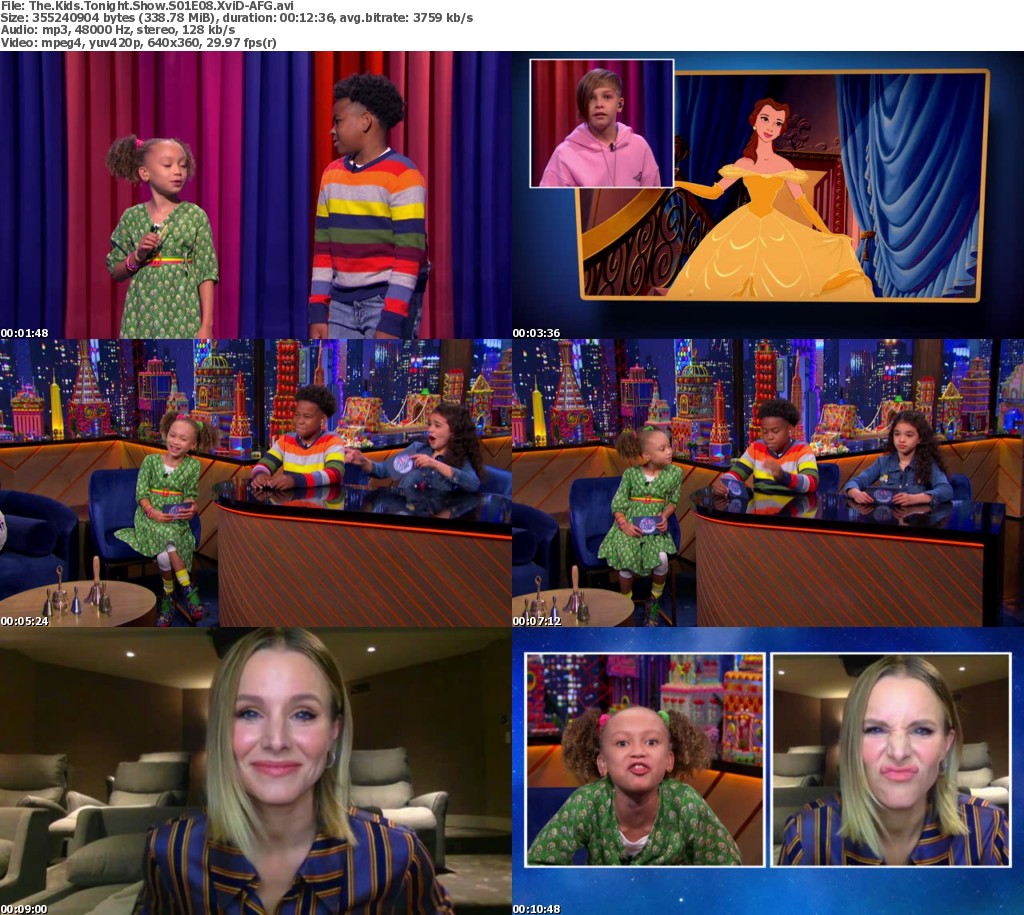Select split-screen panel of girl in green dress
The width and height of the screenshot is (1024, 915).
pos(645,760)
